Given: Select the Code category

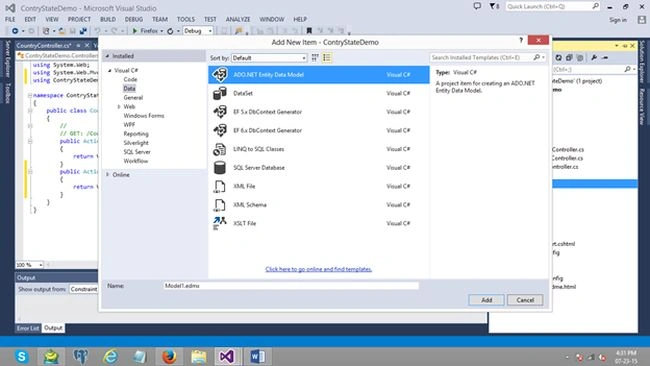Looking at the screenshot, I should [130, 79].
